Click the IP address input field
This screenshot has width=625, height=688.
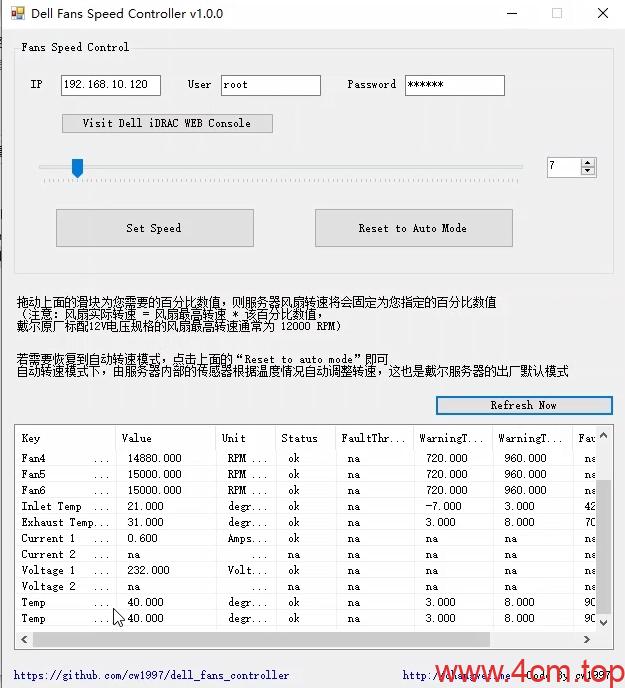[x=110, y=85]
